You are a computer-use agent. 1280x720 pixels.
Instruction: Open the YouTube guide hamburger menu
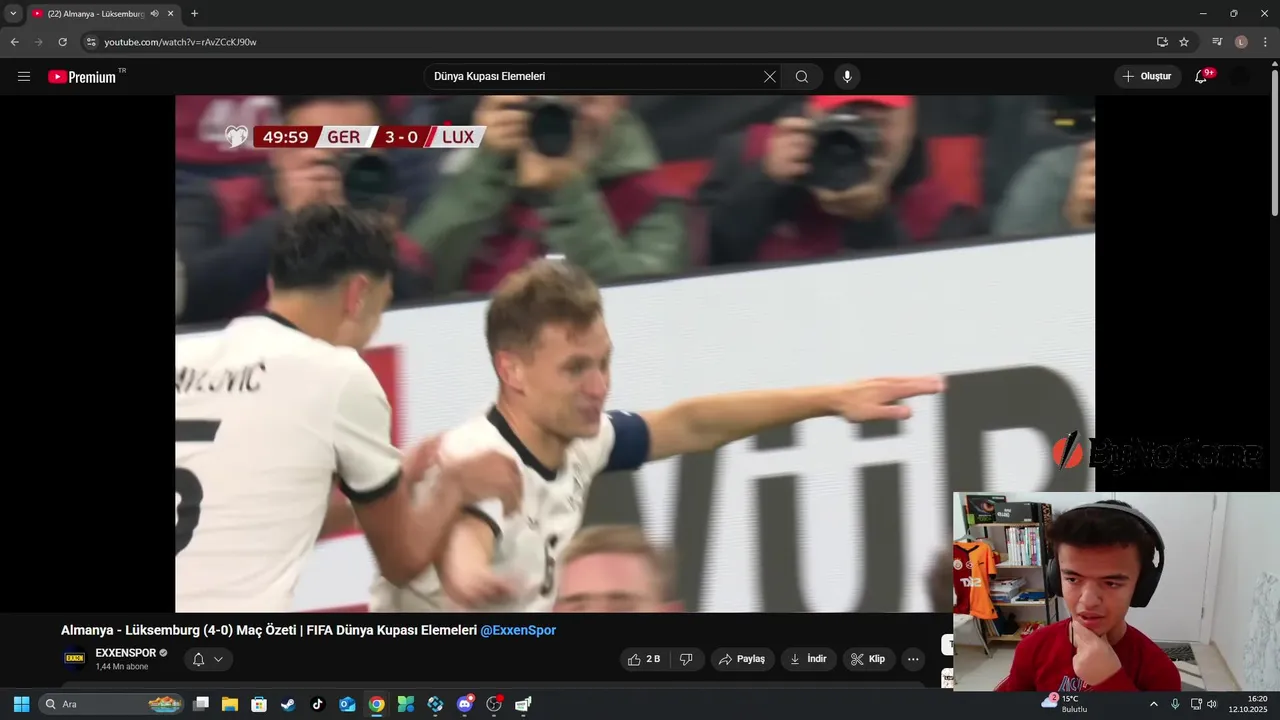pos(24,77)
